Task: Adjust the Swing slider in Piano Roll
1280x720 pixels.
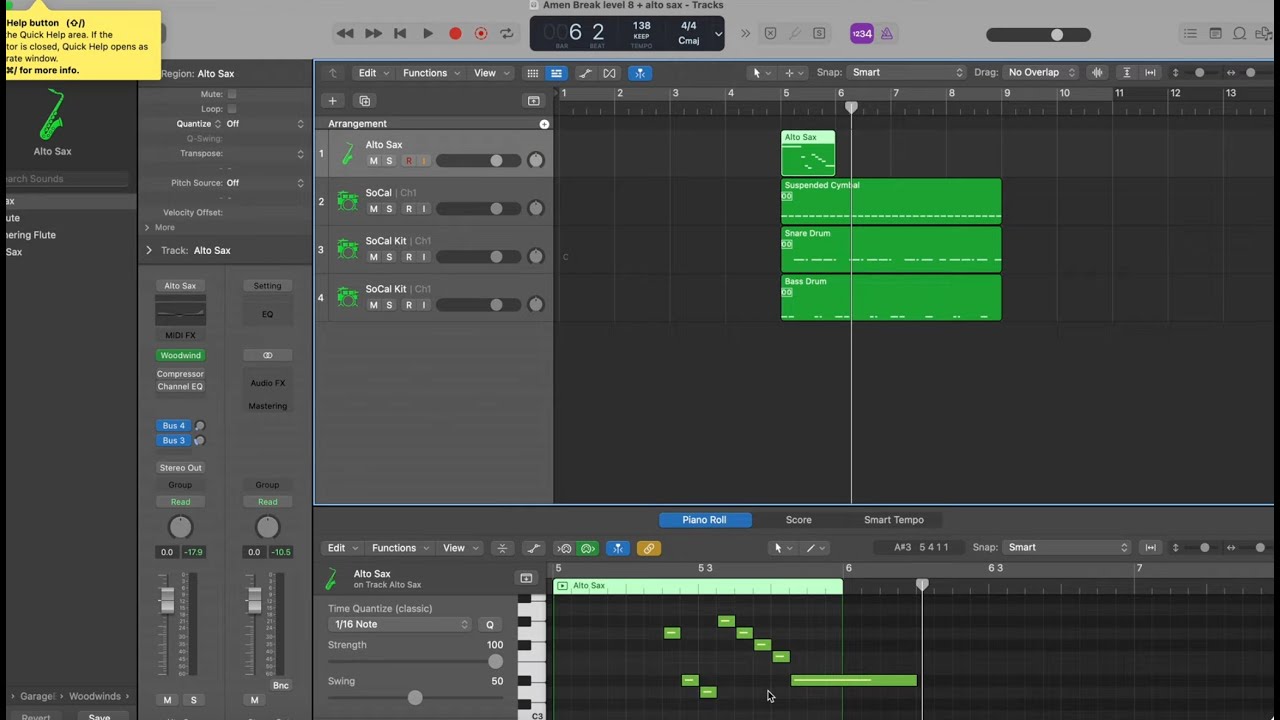Action: (415, 697)
